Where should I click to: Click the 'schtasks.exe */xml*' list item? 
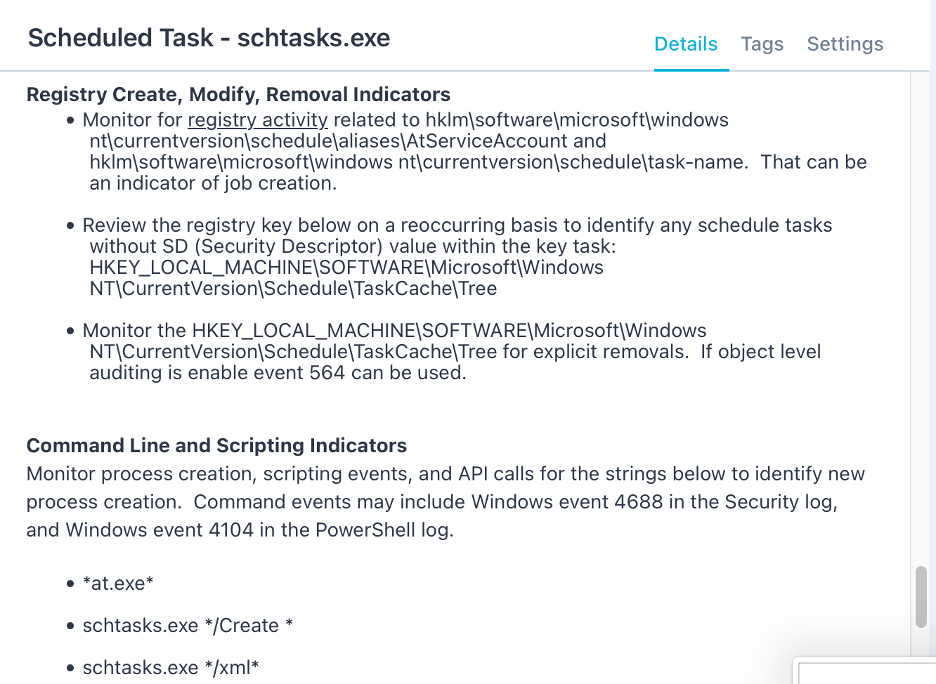[x=171, y=667]
